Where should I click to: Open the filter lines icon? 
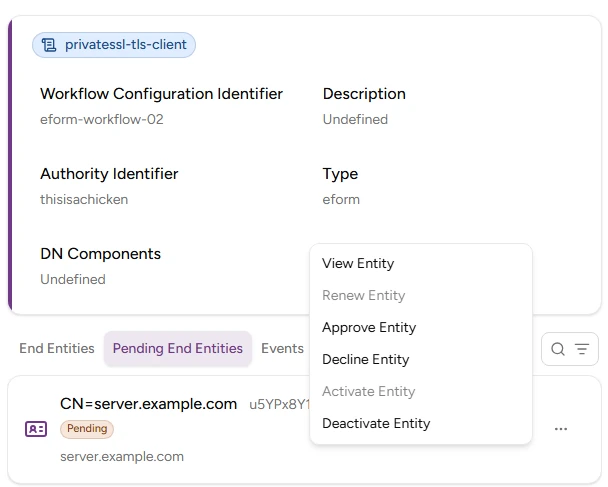(581, 349)
